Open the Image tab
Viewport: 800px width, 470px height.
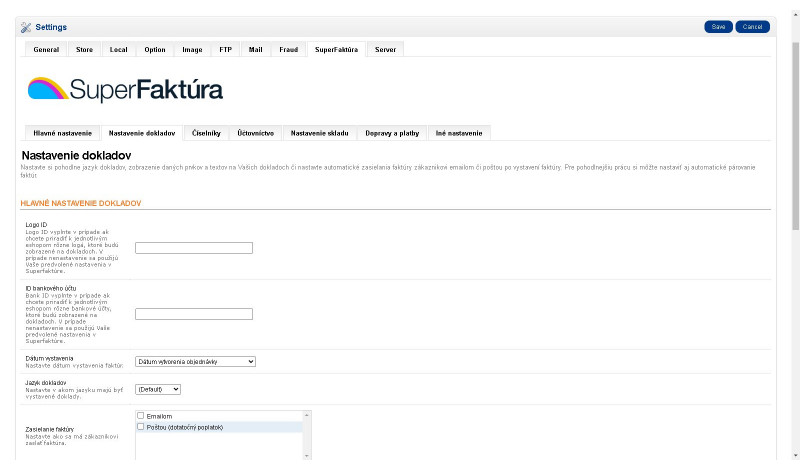pyautogui.click(x=192, y=50)
